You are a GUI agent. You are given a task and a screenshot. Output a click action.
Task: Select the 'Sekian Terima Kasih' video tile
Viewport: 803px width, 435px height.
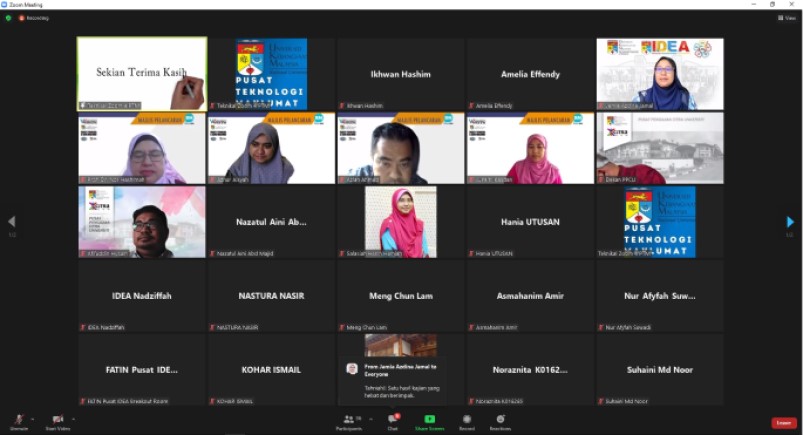click(x=142, y=73)
